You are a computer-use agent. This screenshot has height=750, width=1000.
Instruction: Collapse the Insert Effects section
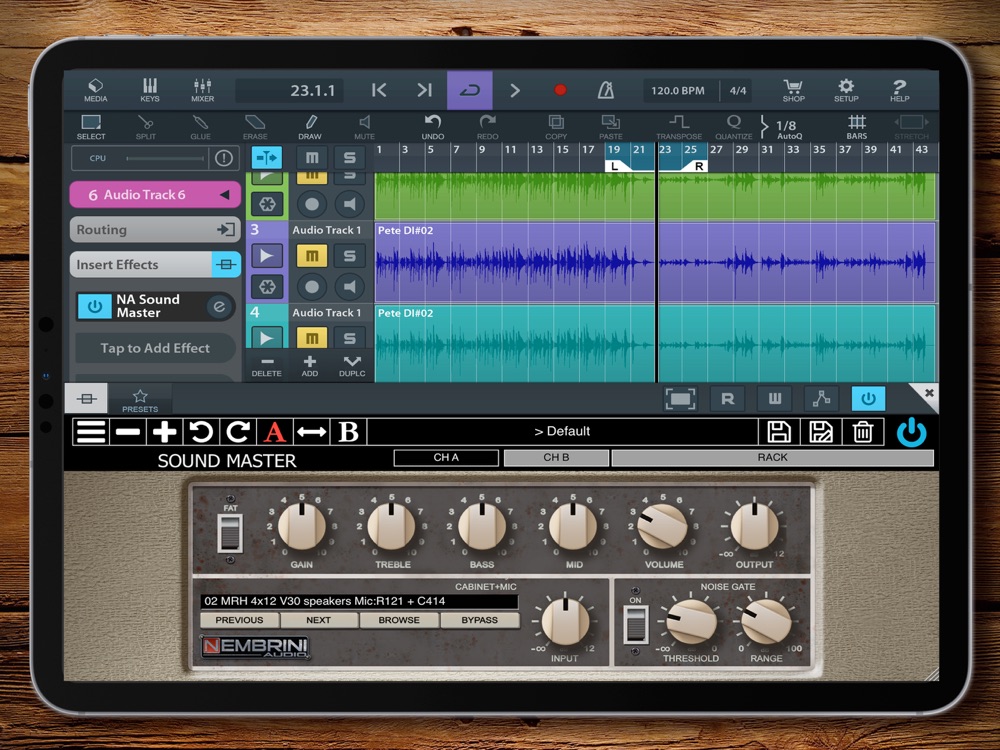click(x=155, y=264)
